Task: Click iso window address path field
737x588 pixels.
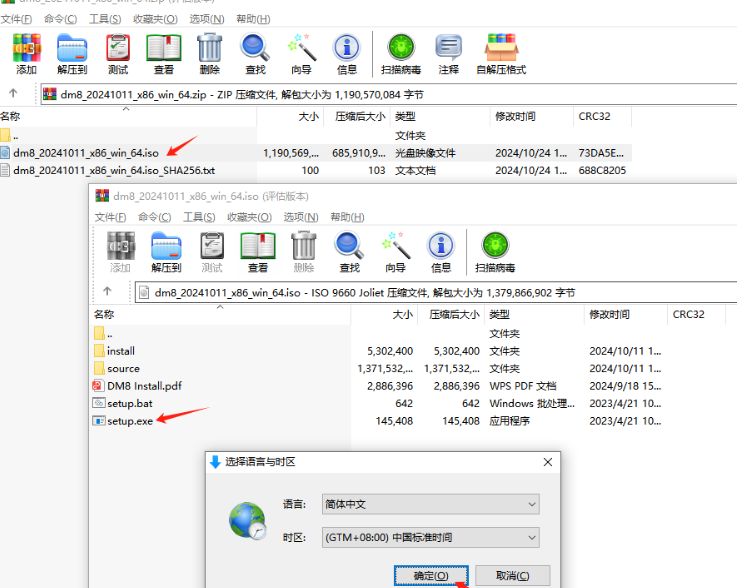Action: [436, 292]
